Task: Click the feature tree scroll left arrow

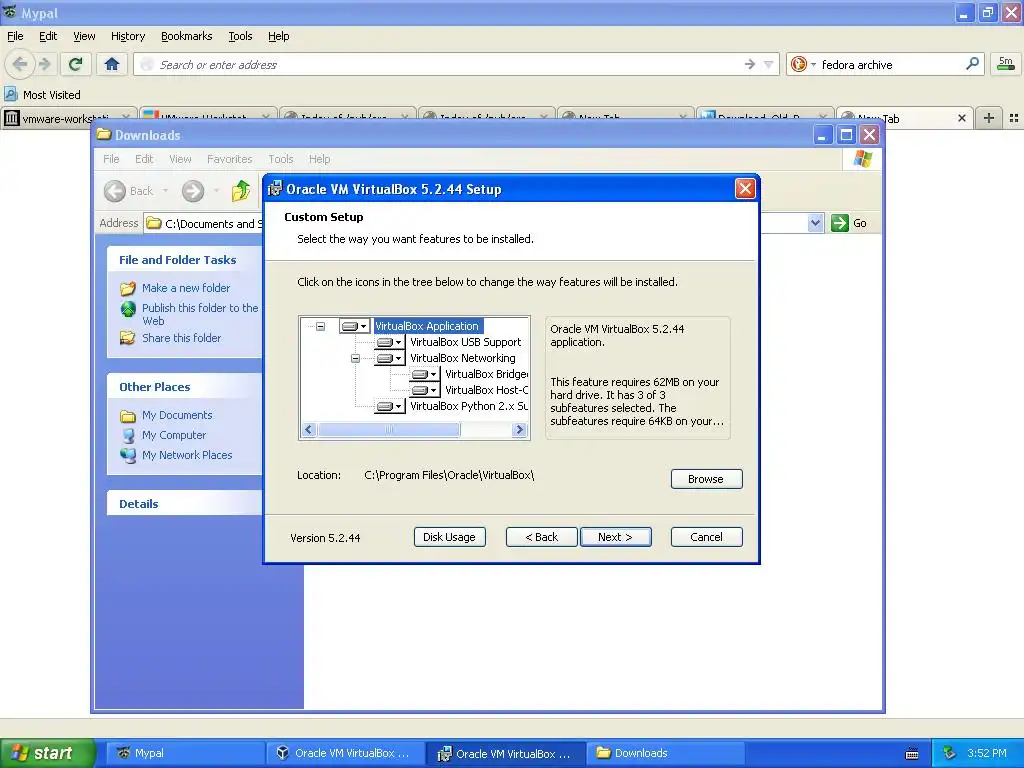Action: coord(310,430)
